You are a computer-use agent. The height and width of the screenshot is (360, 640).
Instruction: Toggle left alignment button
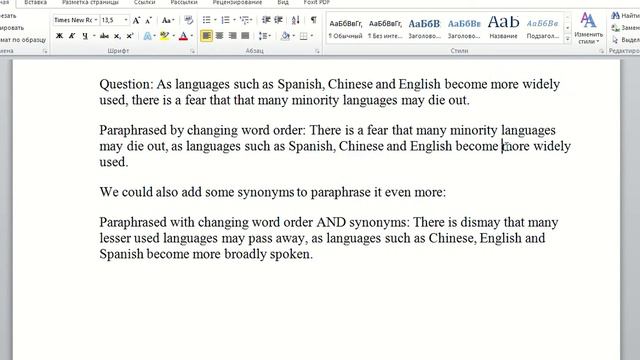pos(206,36)
